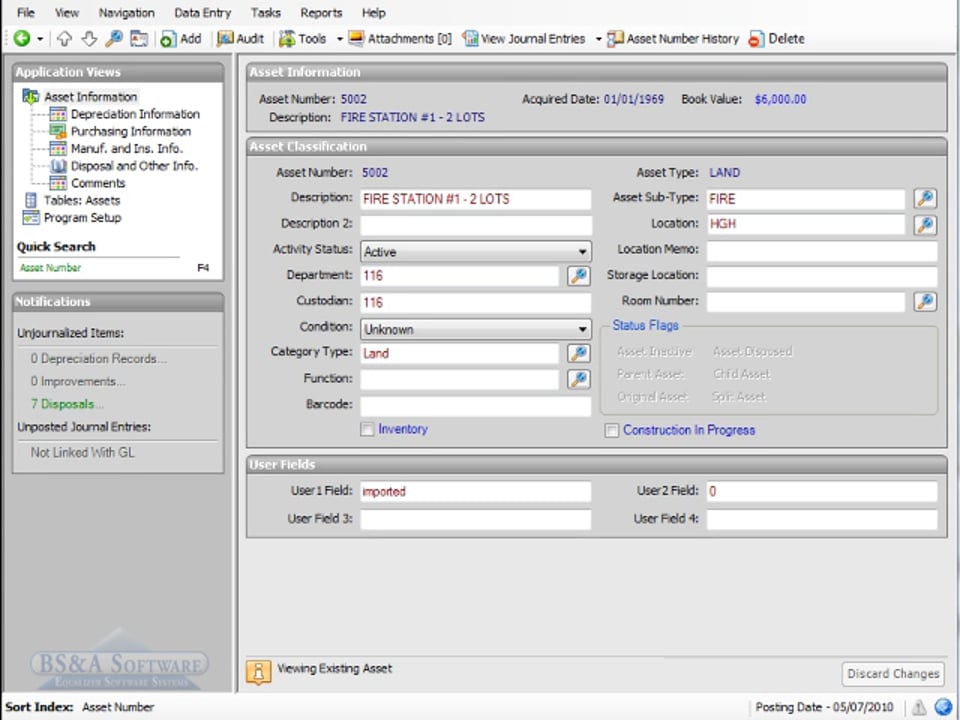Check the Construction In Progress box

(x=612, y=431)
